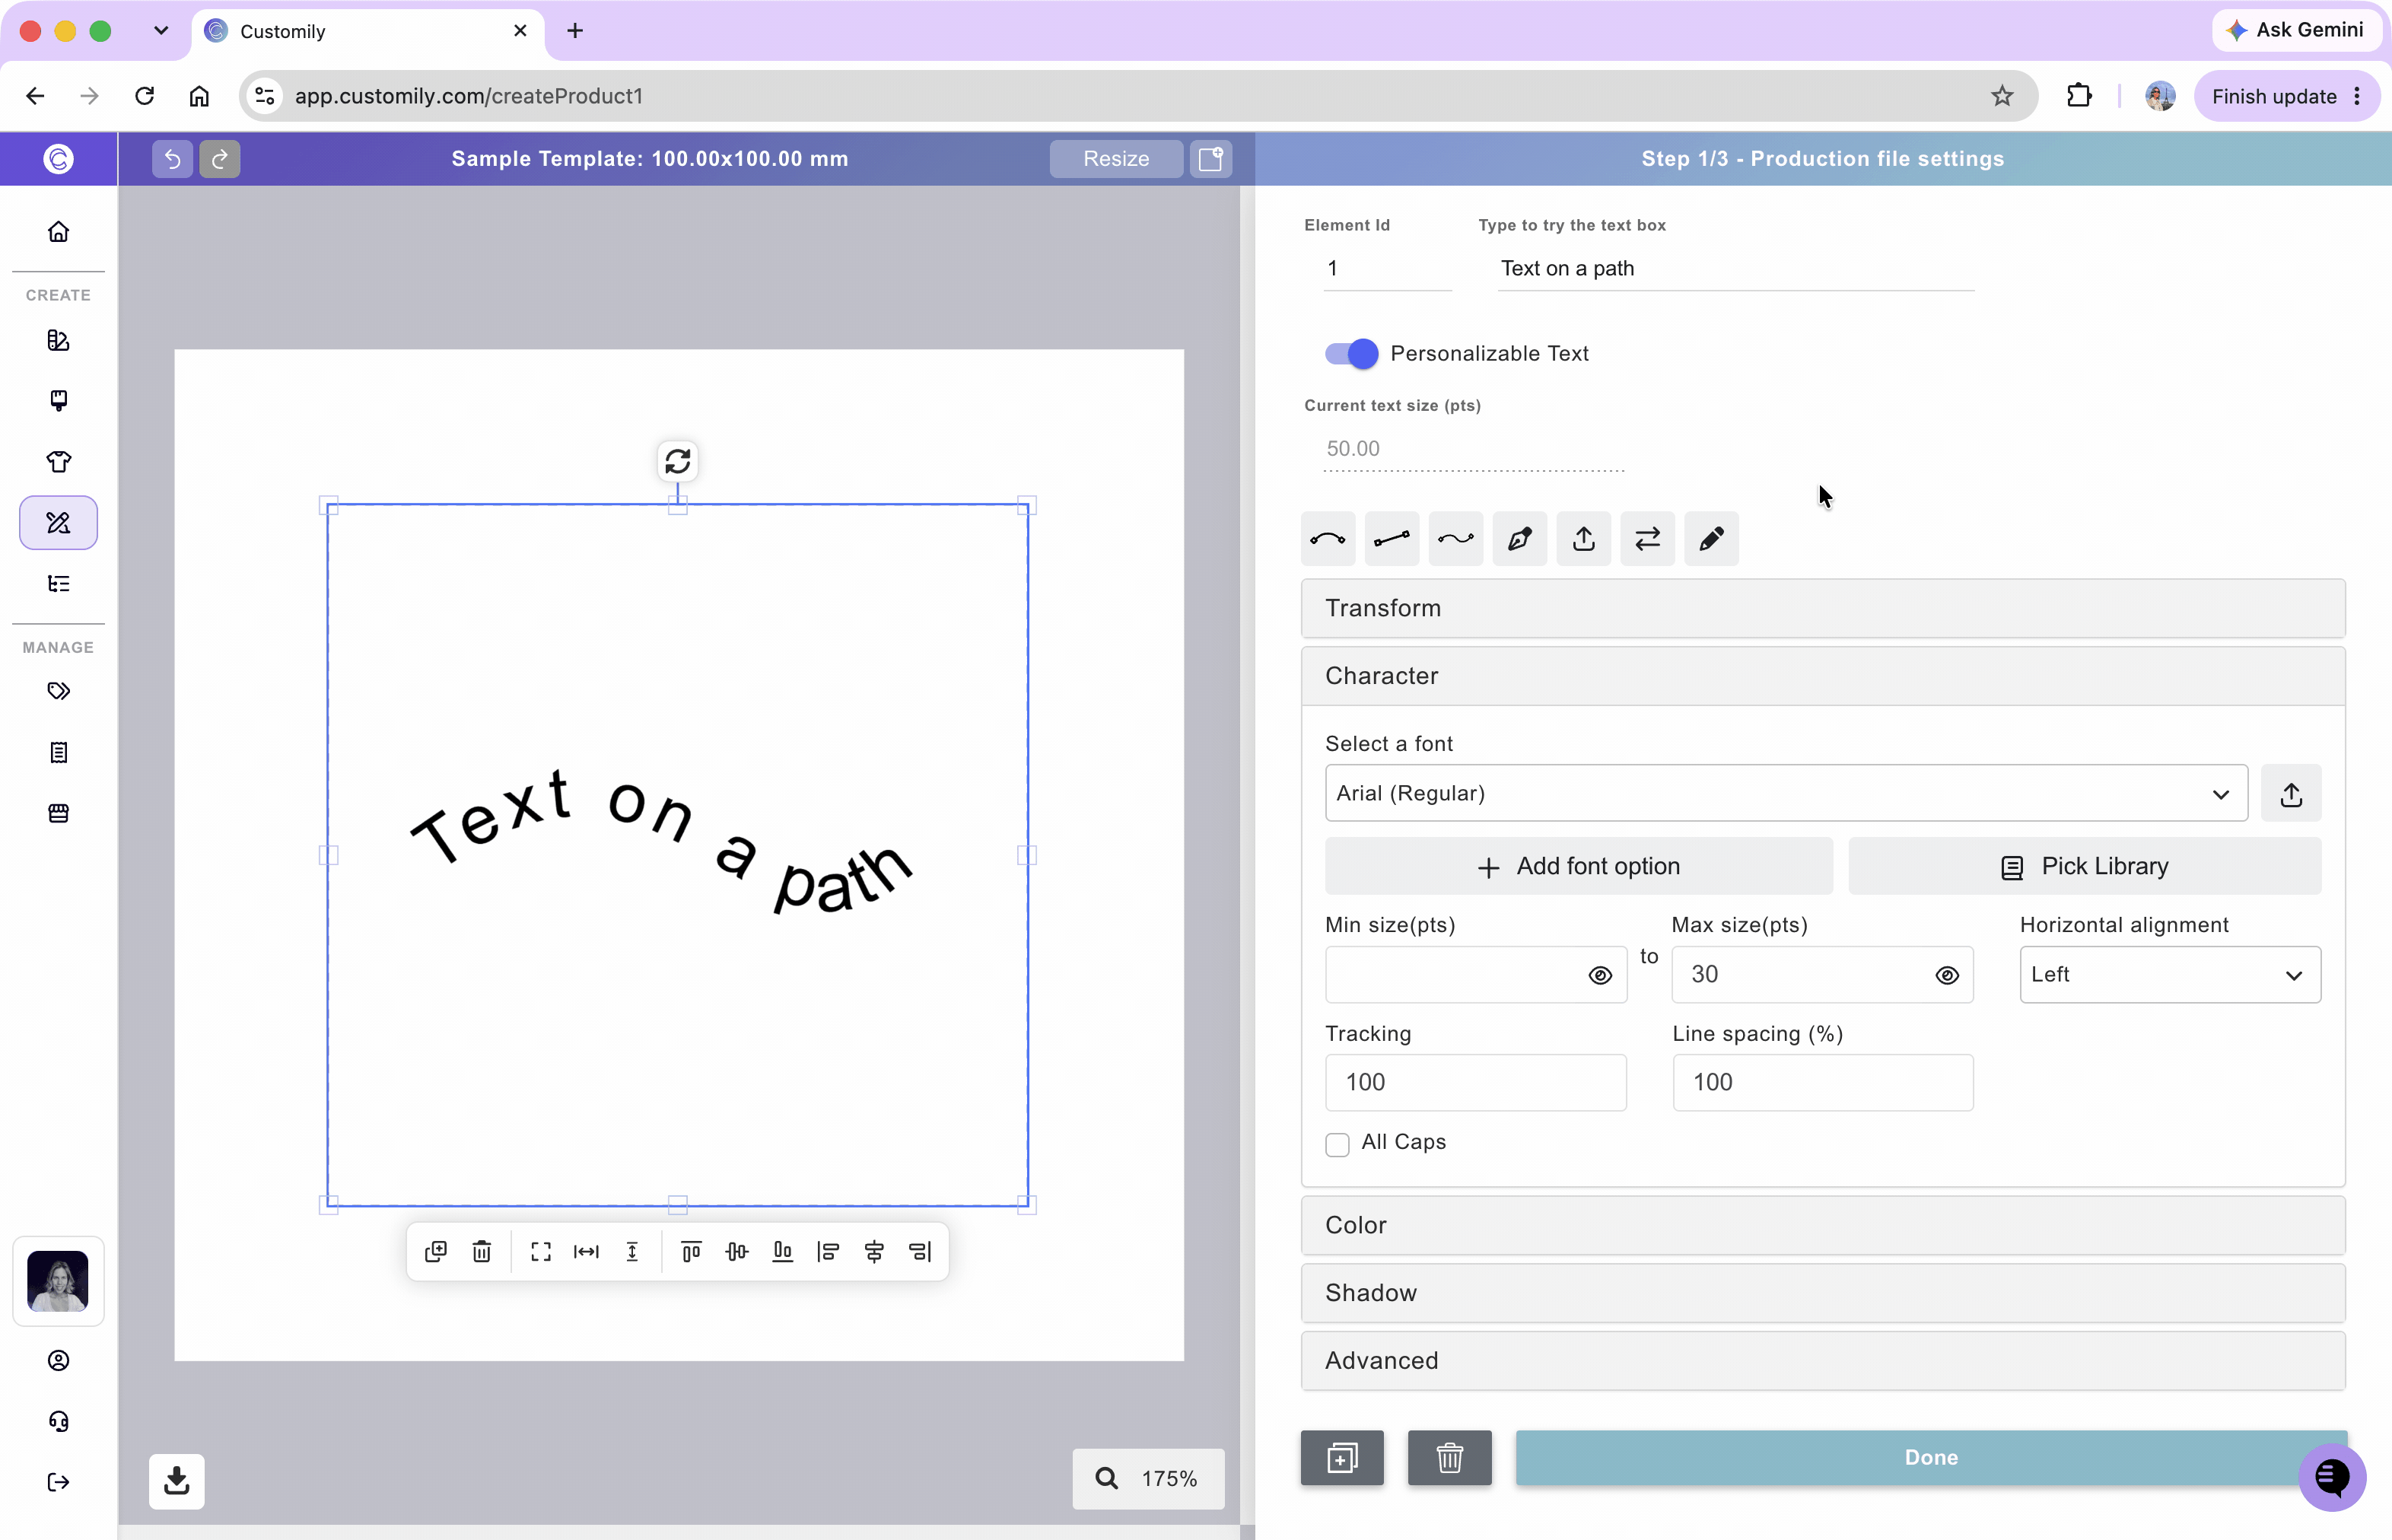Screen dimensions: 2392x1540
Task: Click the Tracking input field
Action: click(1476, 1082)
